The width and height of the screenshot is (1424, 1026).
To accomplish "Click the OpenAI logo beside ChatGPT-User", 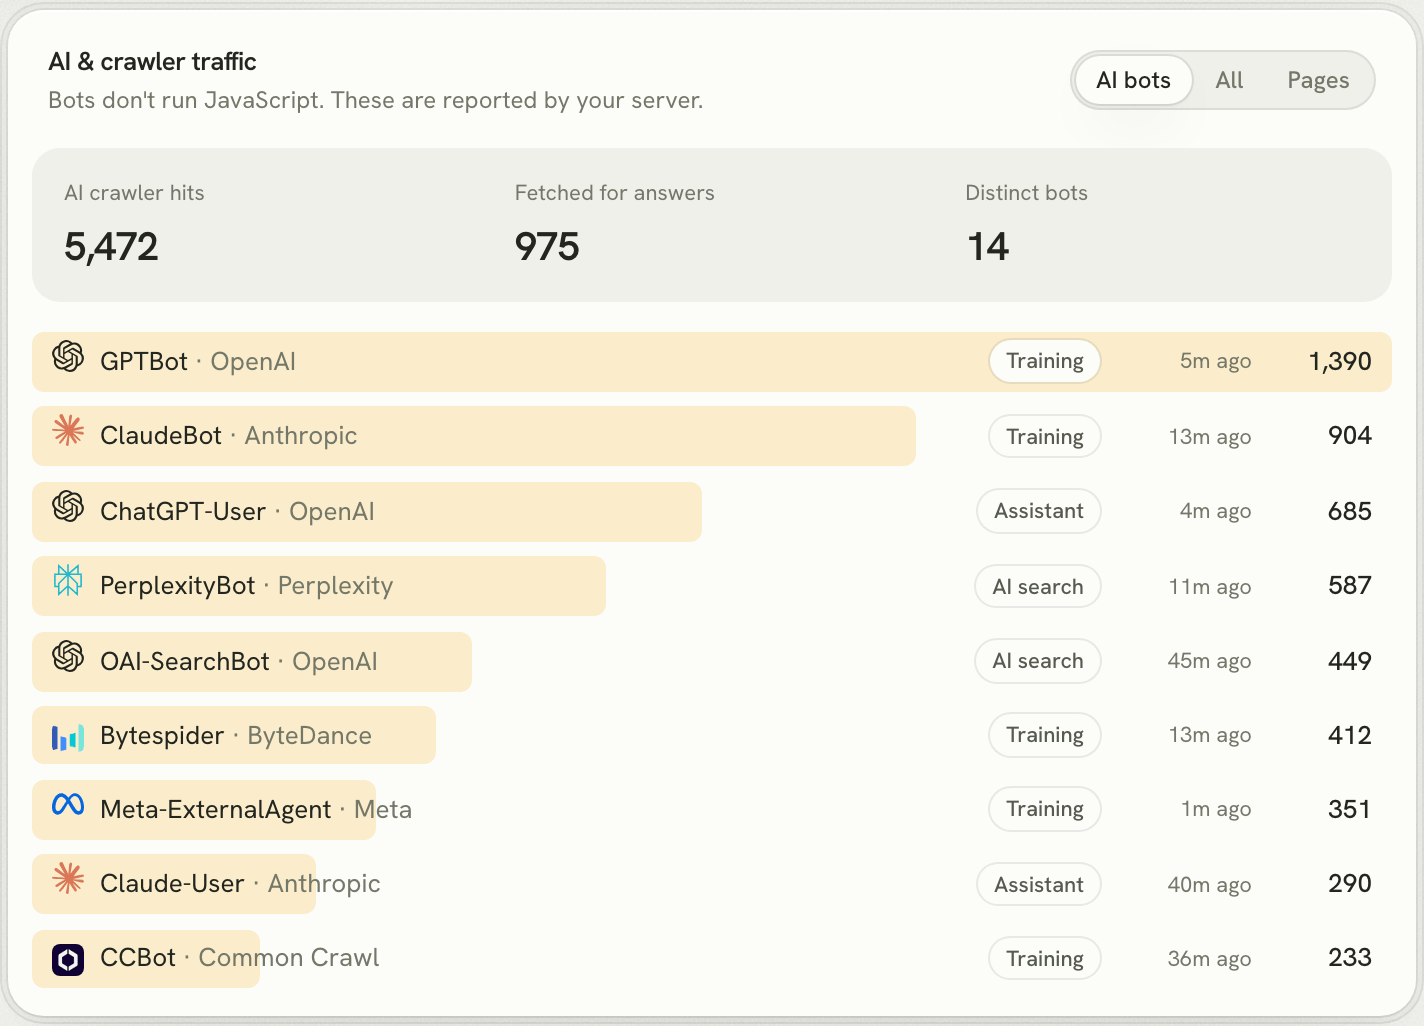I will (68, 506).
